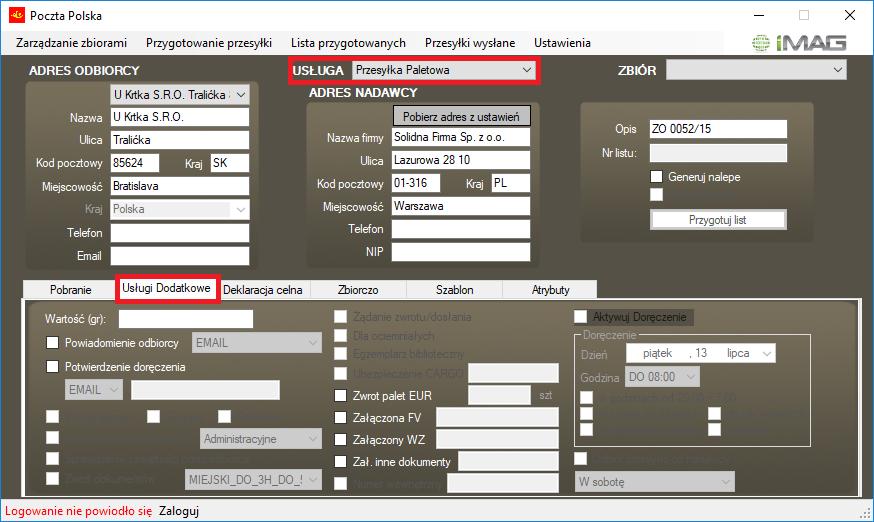
Task: Click the recipient Email field
Action: tap(179, 256)
